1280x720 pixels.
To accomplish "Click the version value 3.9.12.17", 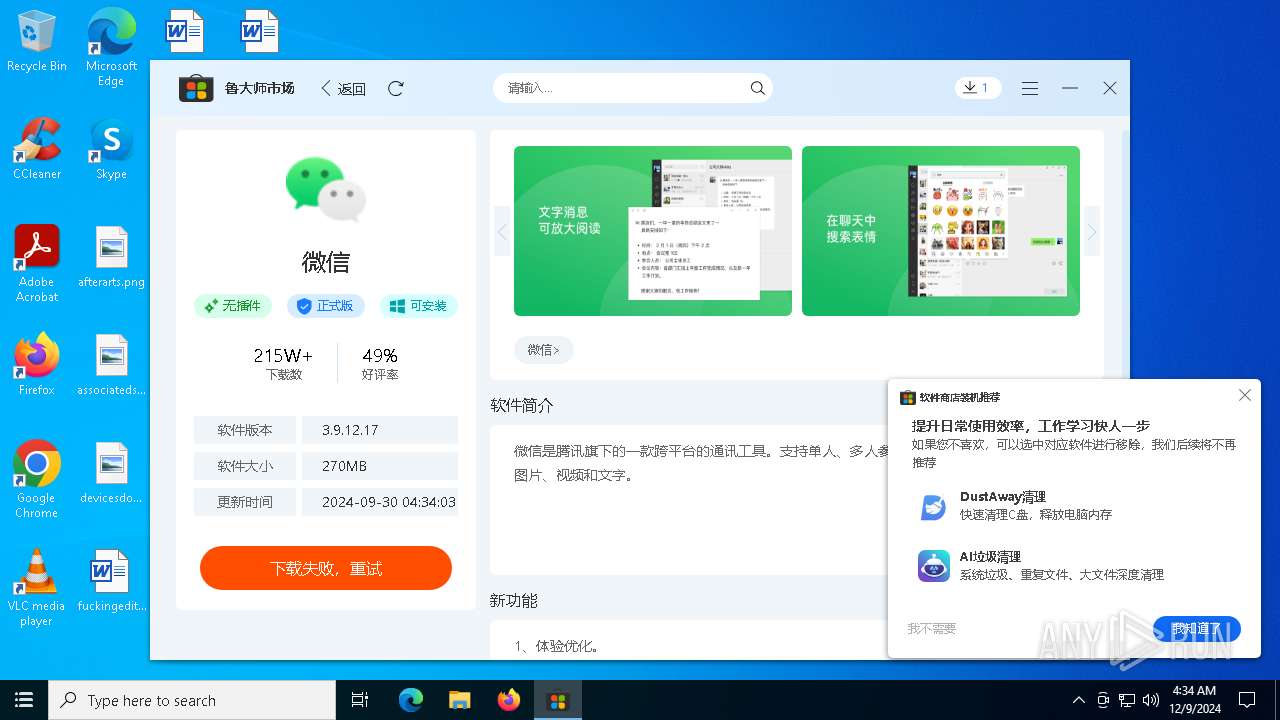I will (x=350, y=430).
